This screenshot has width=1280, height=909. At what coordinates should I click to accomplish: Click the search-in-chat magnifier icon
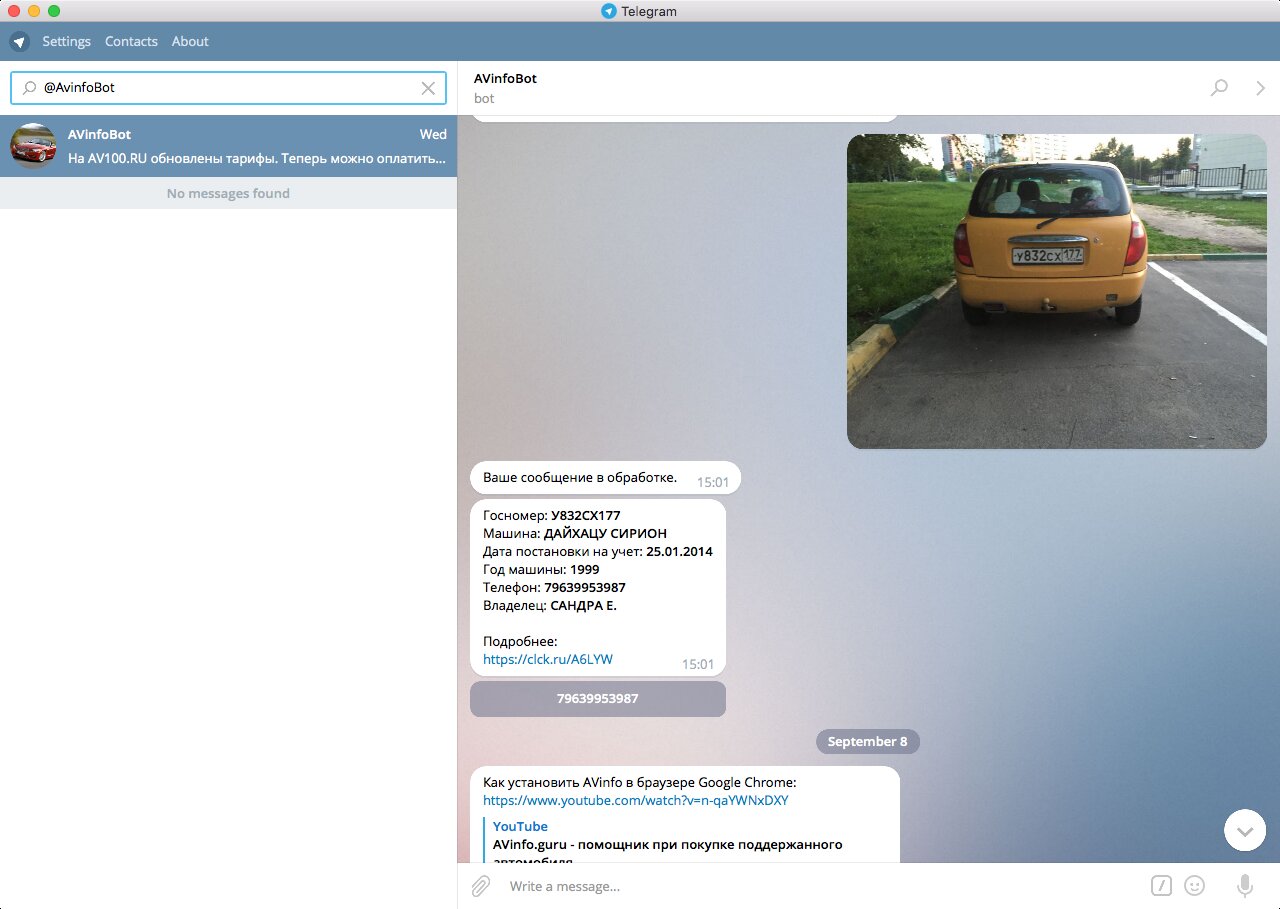(x=1219, y=88)
